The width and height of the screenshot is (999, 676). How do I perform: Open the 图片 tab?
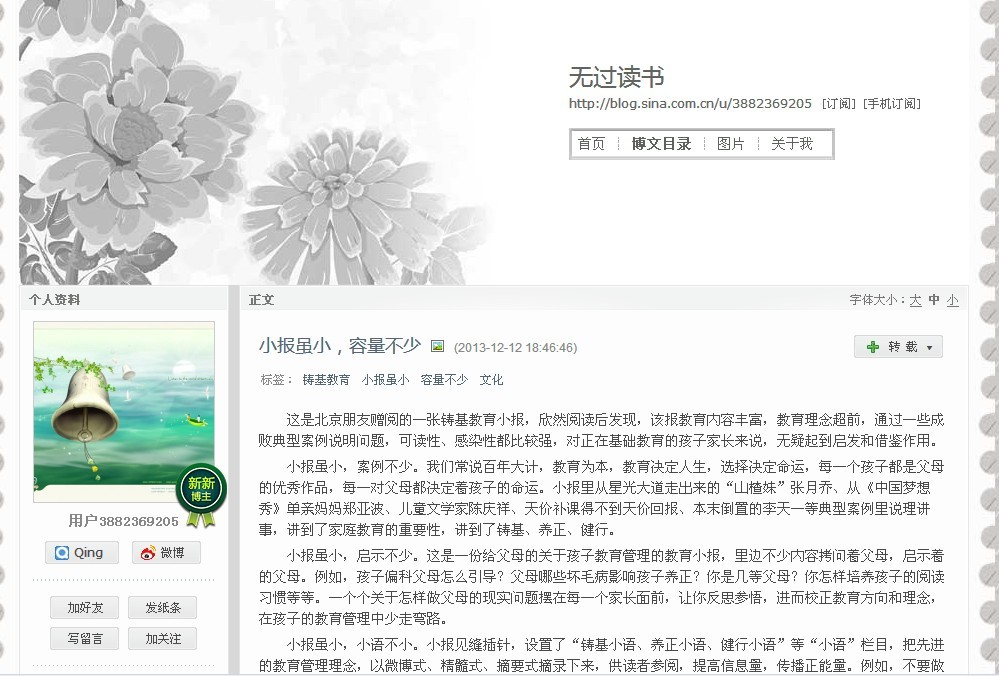tap(730, 144)
